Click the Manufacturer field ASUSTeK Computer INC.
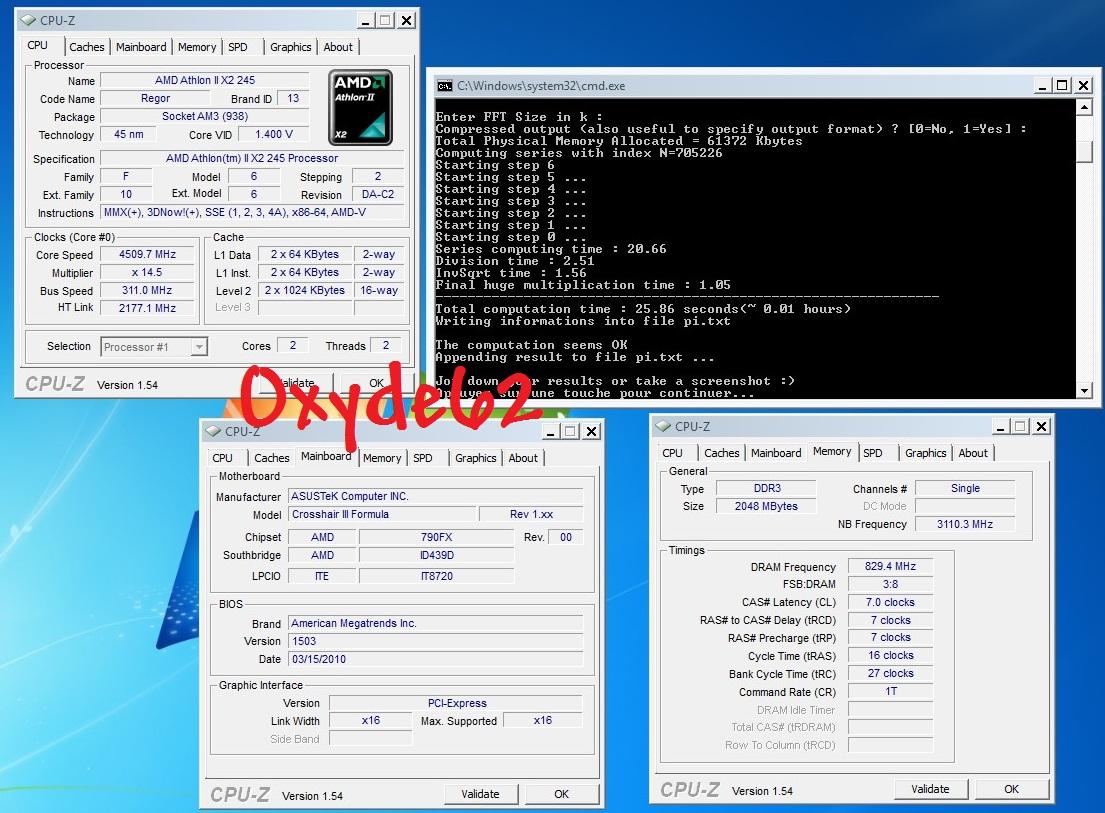Viewport: 1105px width, 813px height. (x=436, y=496)
